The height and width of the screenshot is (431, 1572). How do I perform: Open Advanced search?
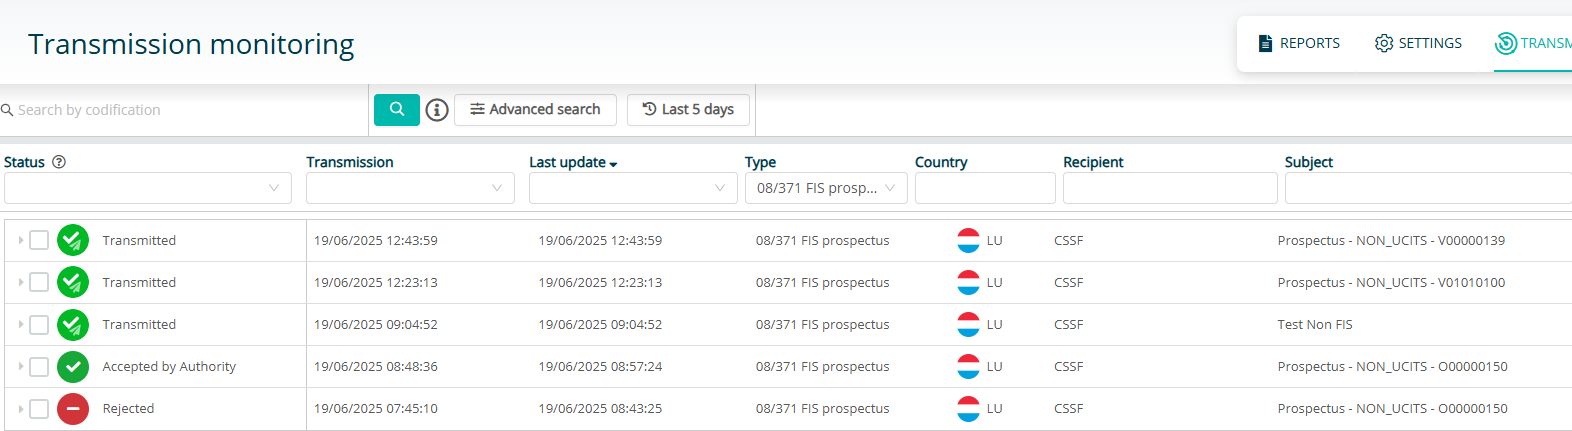point(535,110)
